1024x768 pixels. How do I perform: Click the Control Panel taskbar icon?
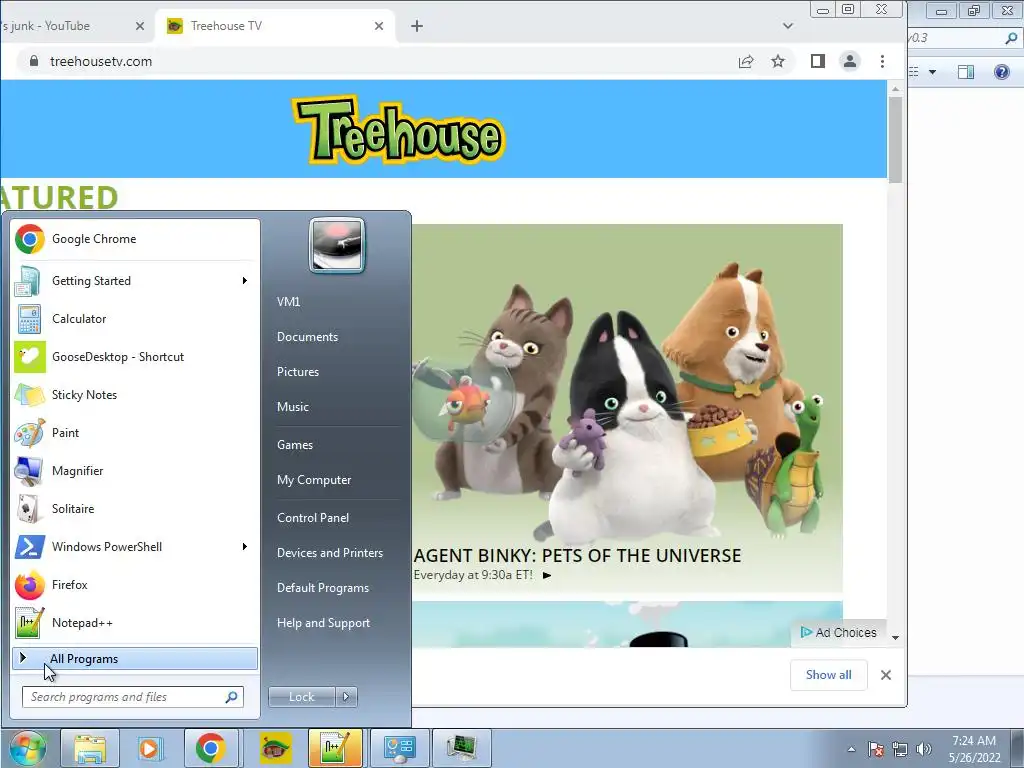(398, 748)
